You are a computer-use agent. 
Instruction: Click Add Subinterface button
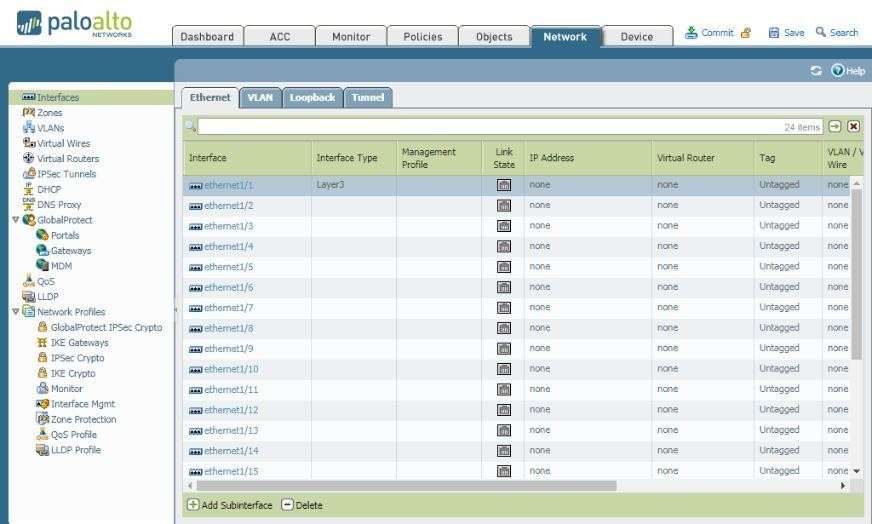(x=230, y=505)
